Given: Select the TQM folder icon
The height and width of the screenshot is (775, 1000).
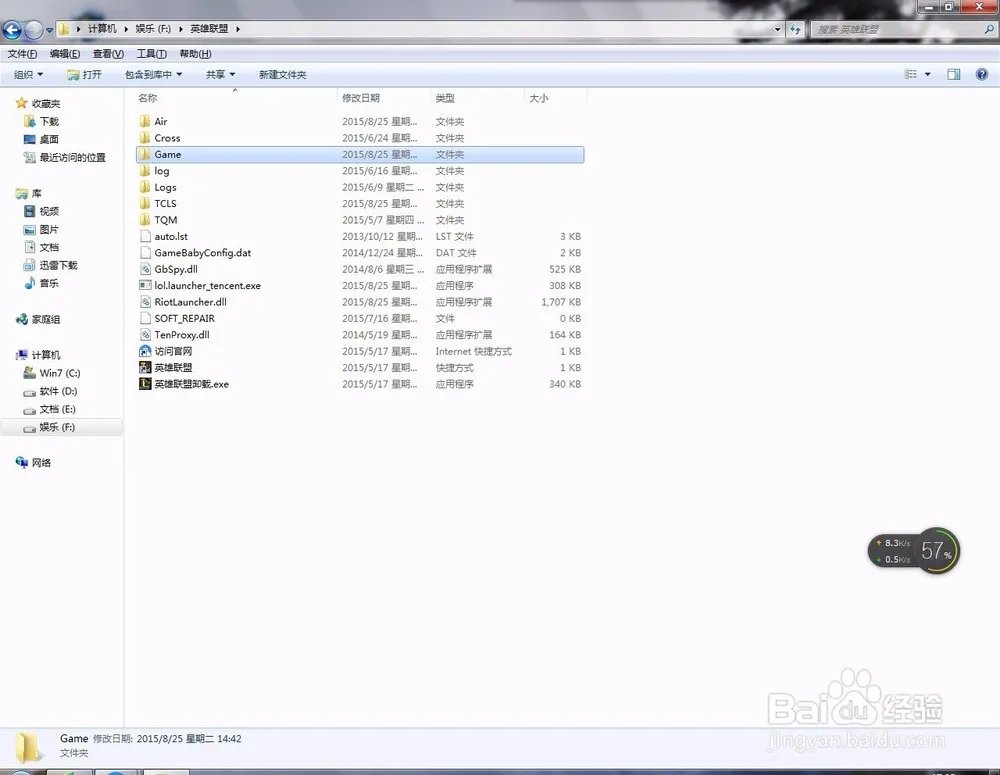Looking at the screenshot, I should coord(145,220).
